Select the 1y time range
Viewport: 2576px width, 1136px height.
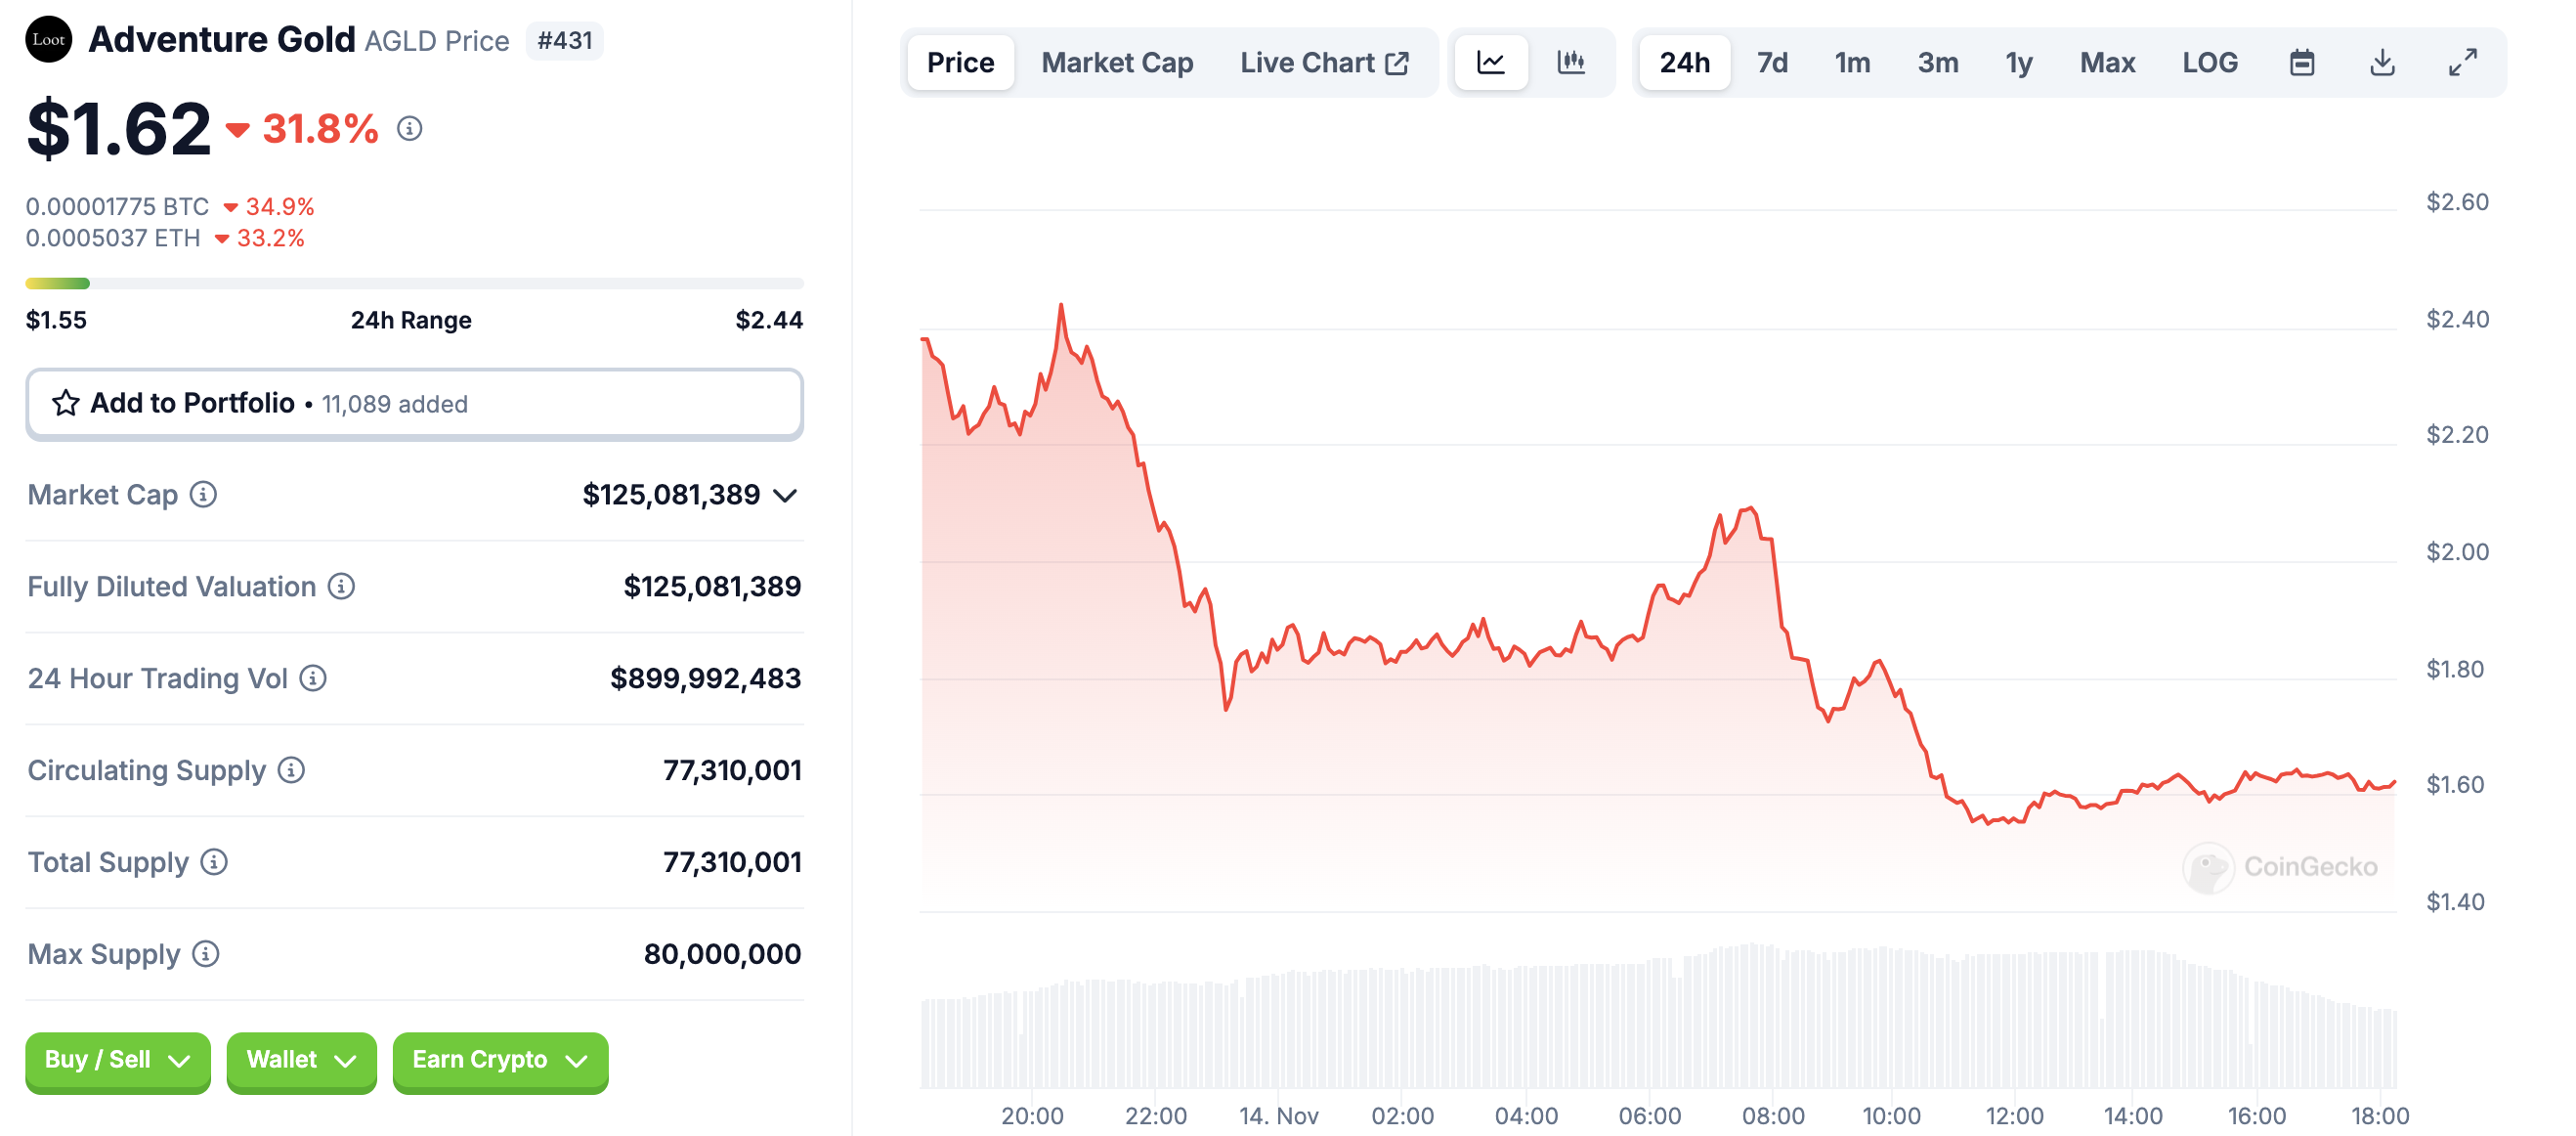point(2018,63)
